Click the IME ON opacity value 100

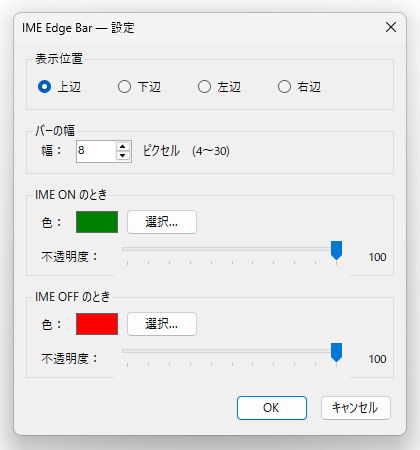(377, 257)
